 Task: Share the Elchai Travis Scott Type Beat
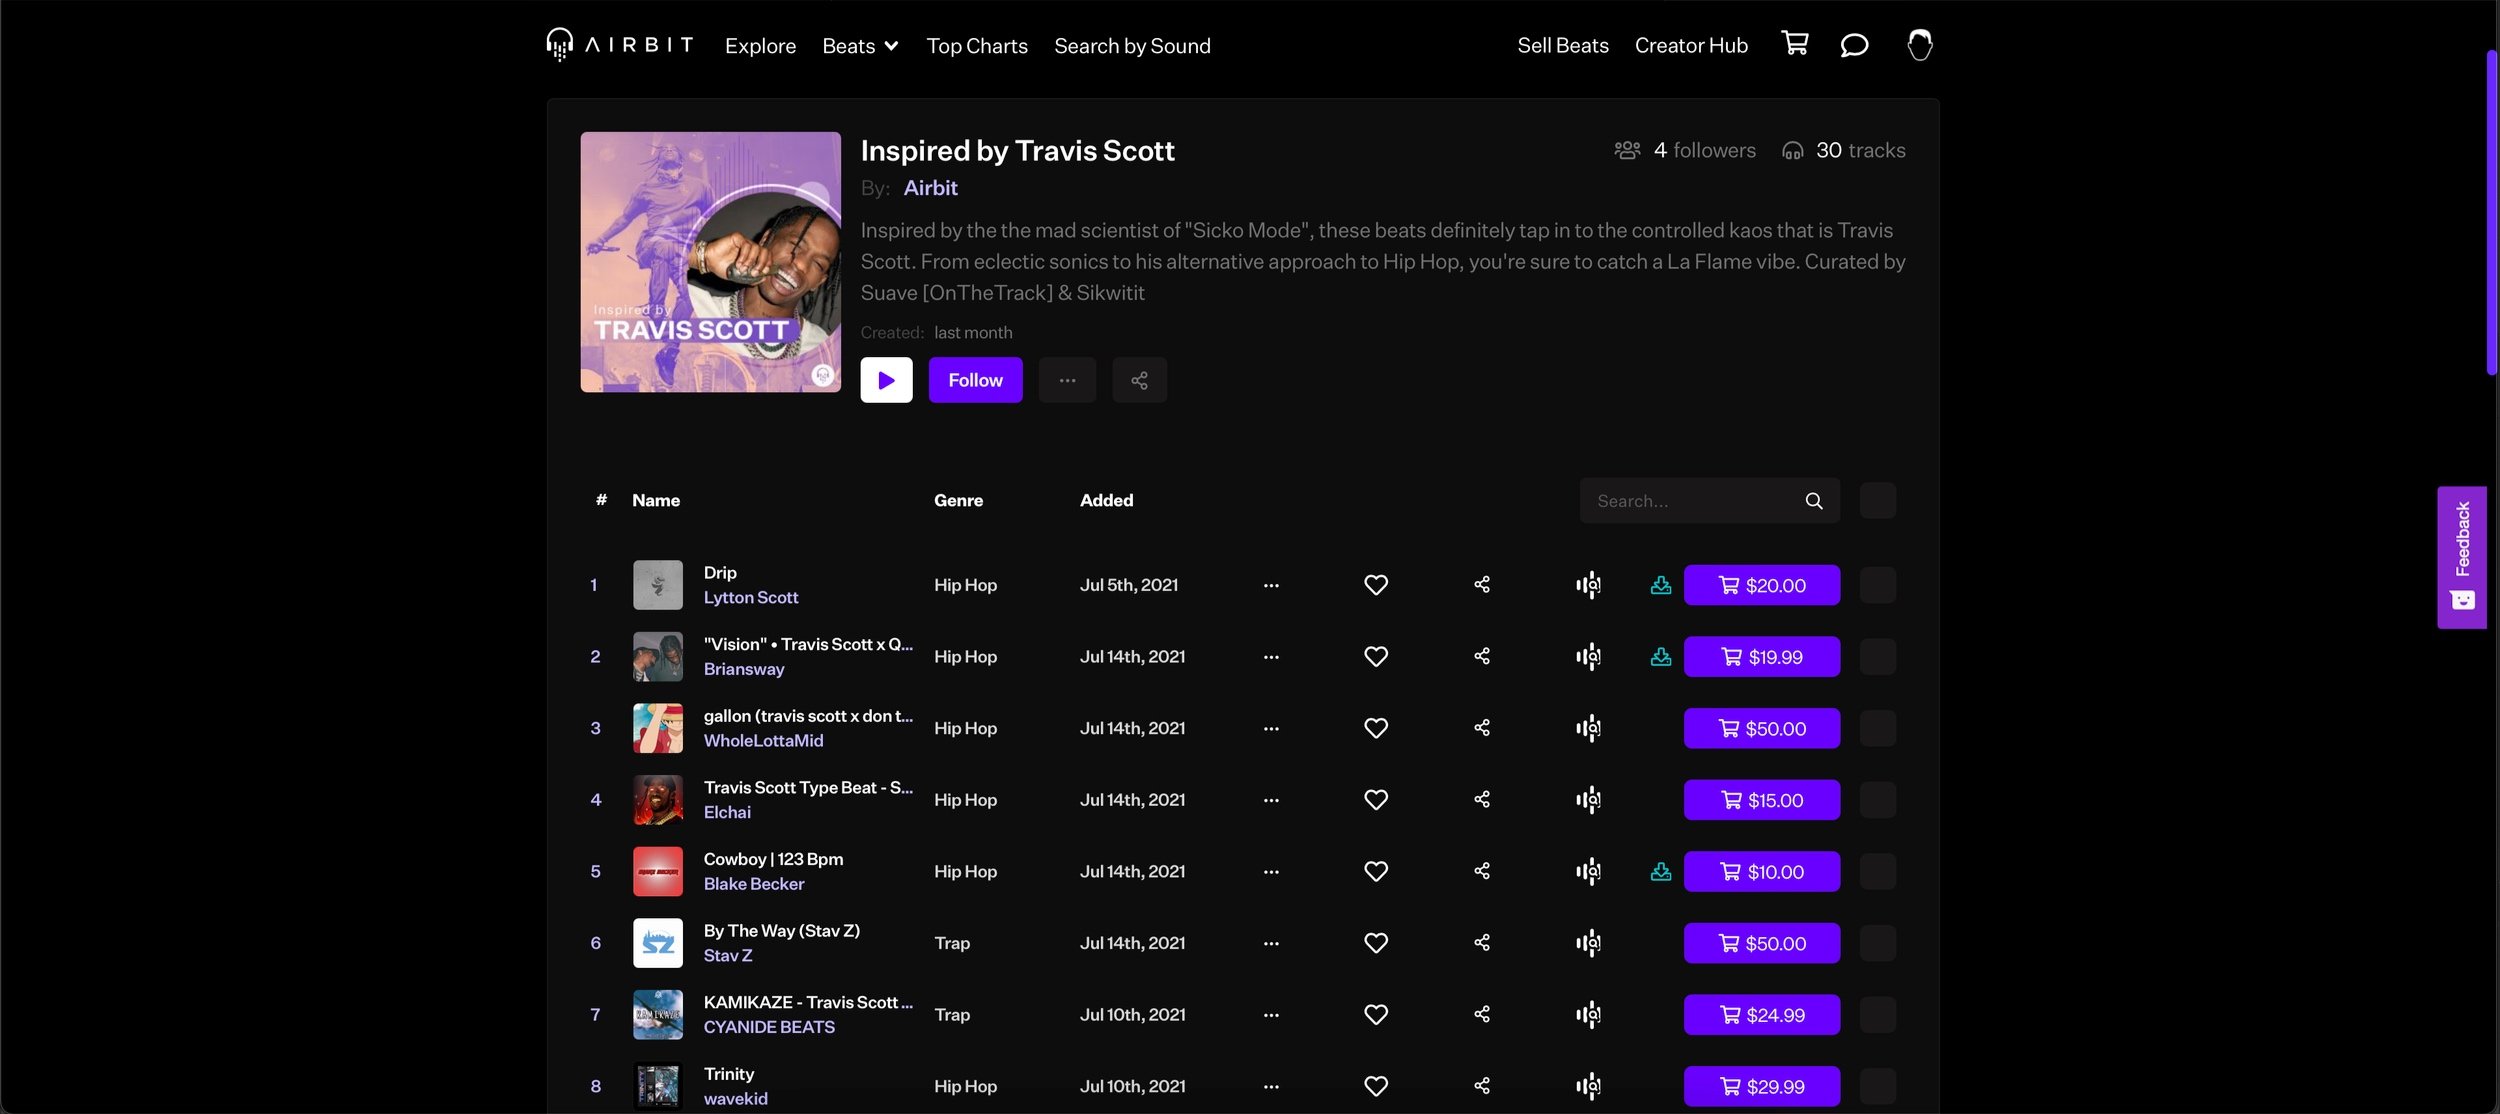[1482, 800]
